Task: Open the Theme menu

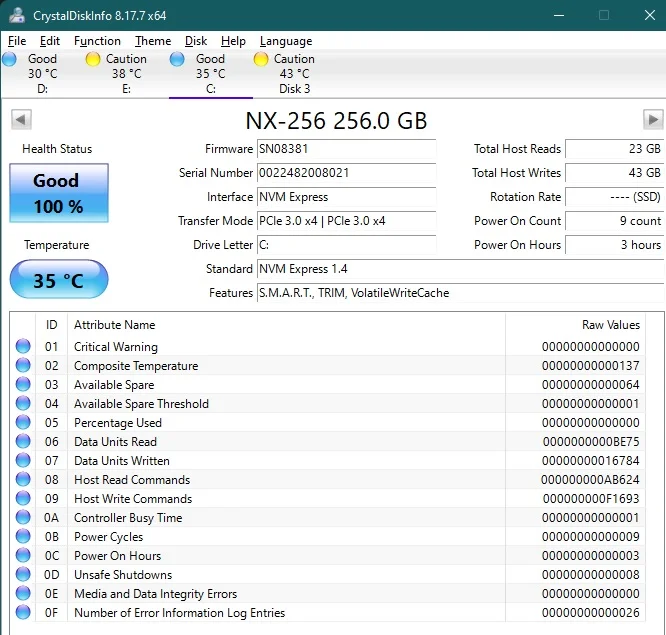Action: pyautogui.click(x=153, y=41)
